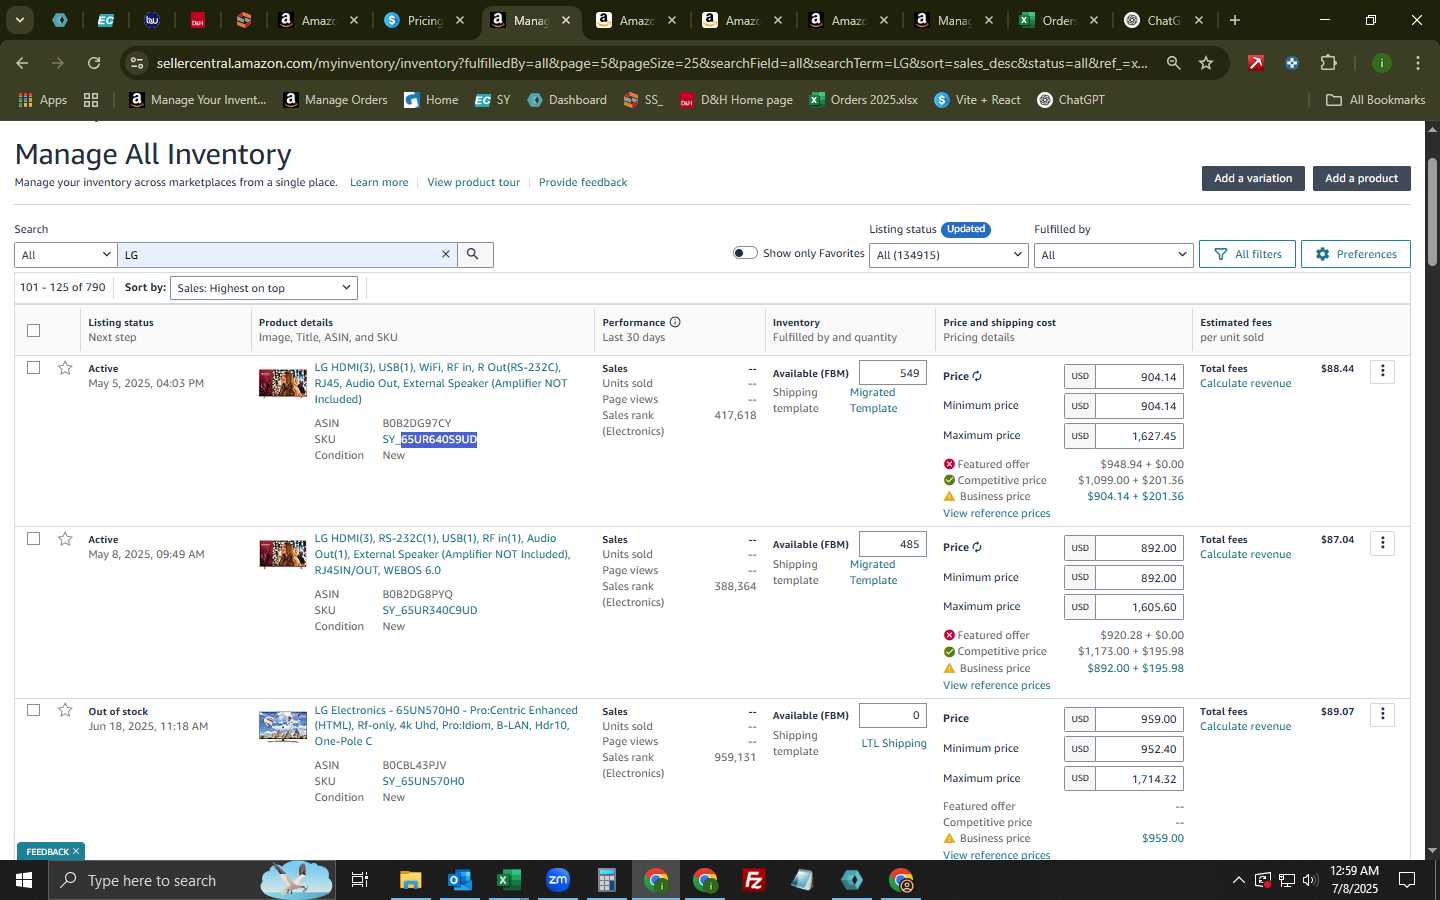Go back to previous page

pos(22,63)
